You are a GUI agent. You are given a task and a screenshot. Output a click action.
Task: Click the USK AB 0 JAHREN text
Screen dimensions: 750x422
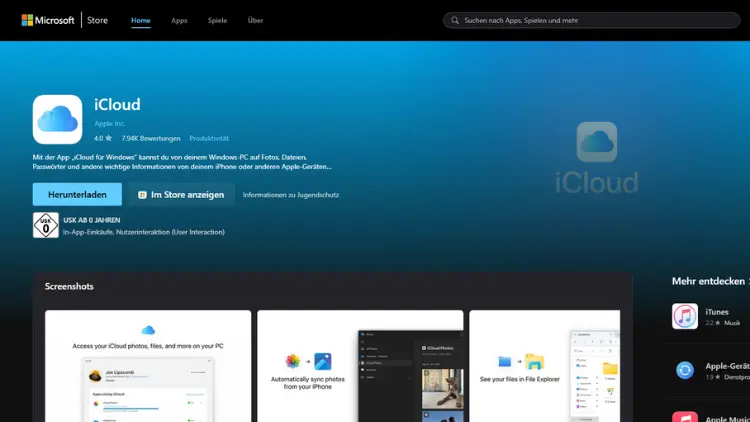coord(92,220)
